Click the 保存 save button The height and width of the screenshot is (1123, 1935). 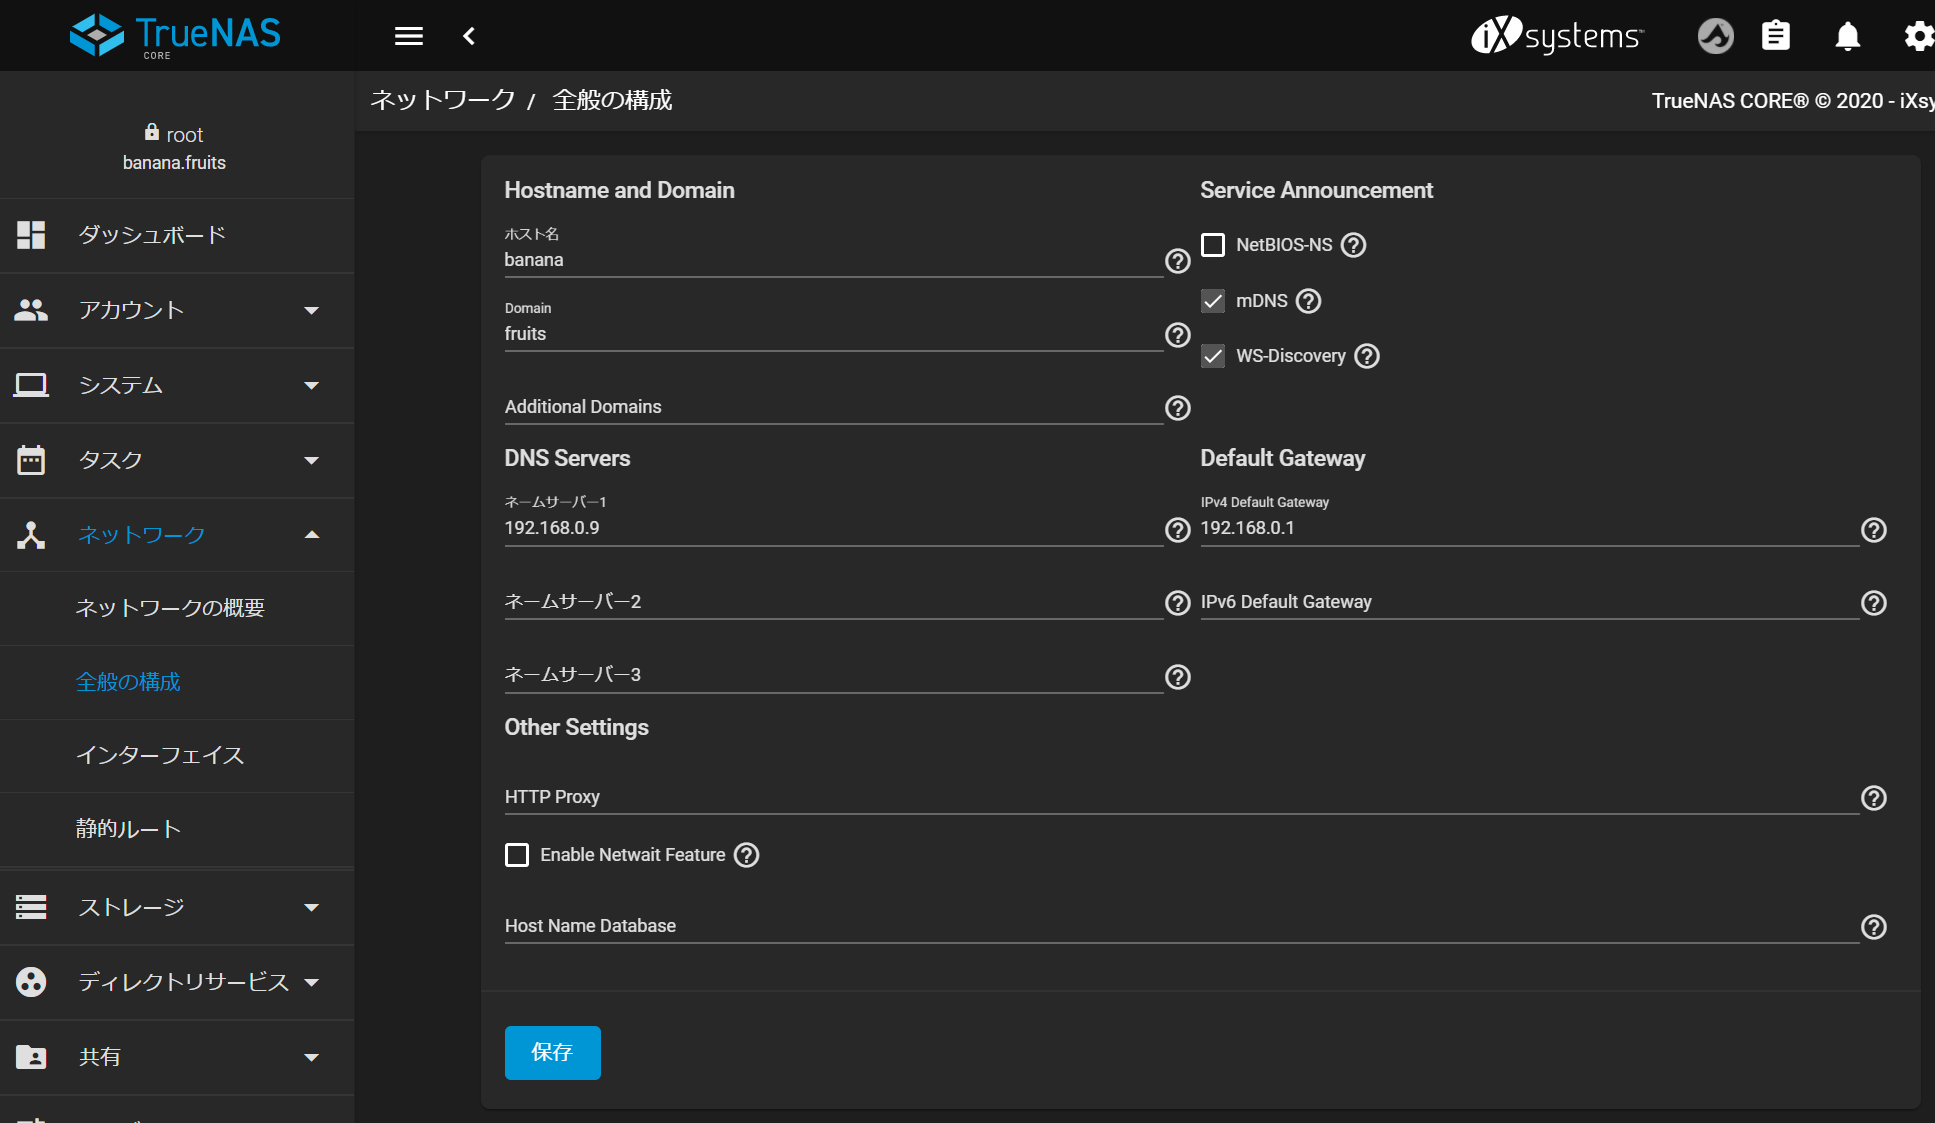[552, 1053]
